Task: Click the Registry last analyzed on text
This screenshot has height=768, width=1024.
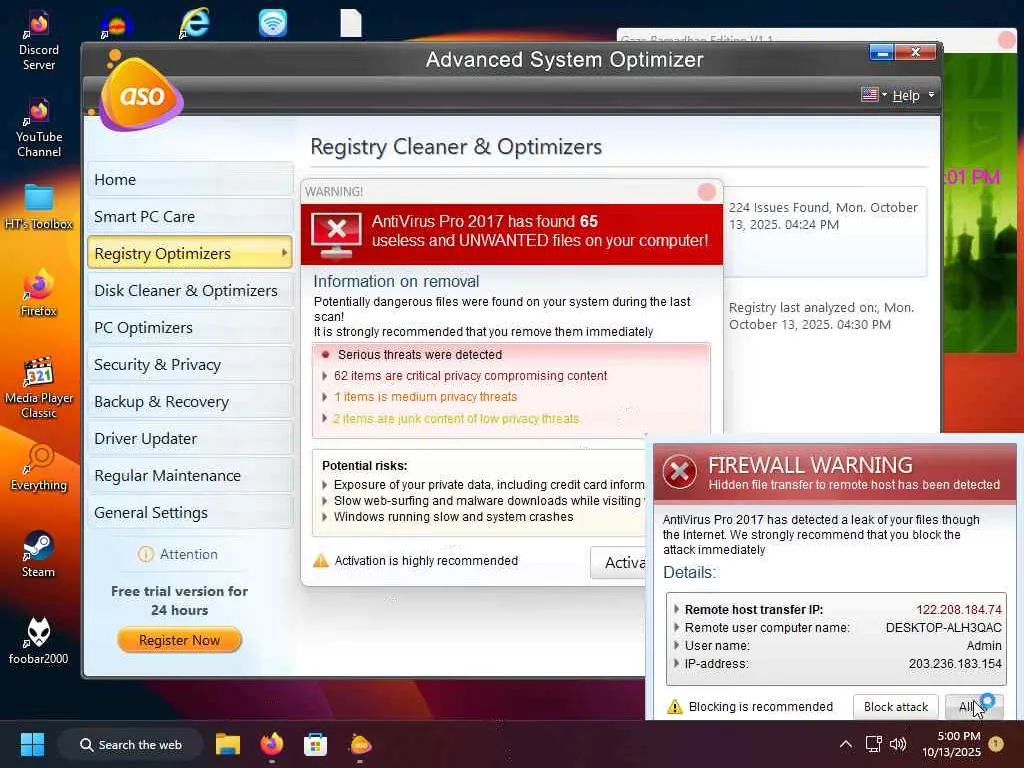Action: (821, 316)
